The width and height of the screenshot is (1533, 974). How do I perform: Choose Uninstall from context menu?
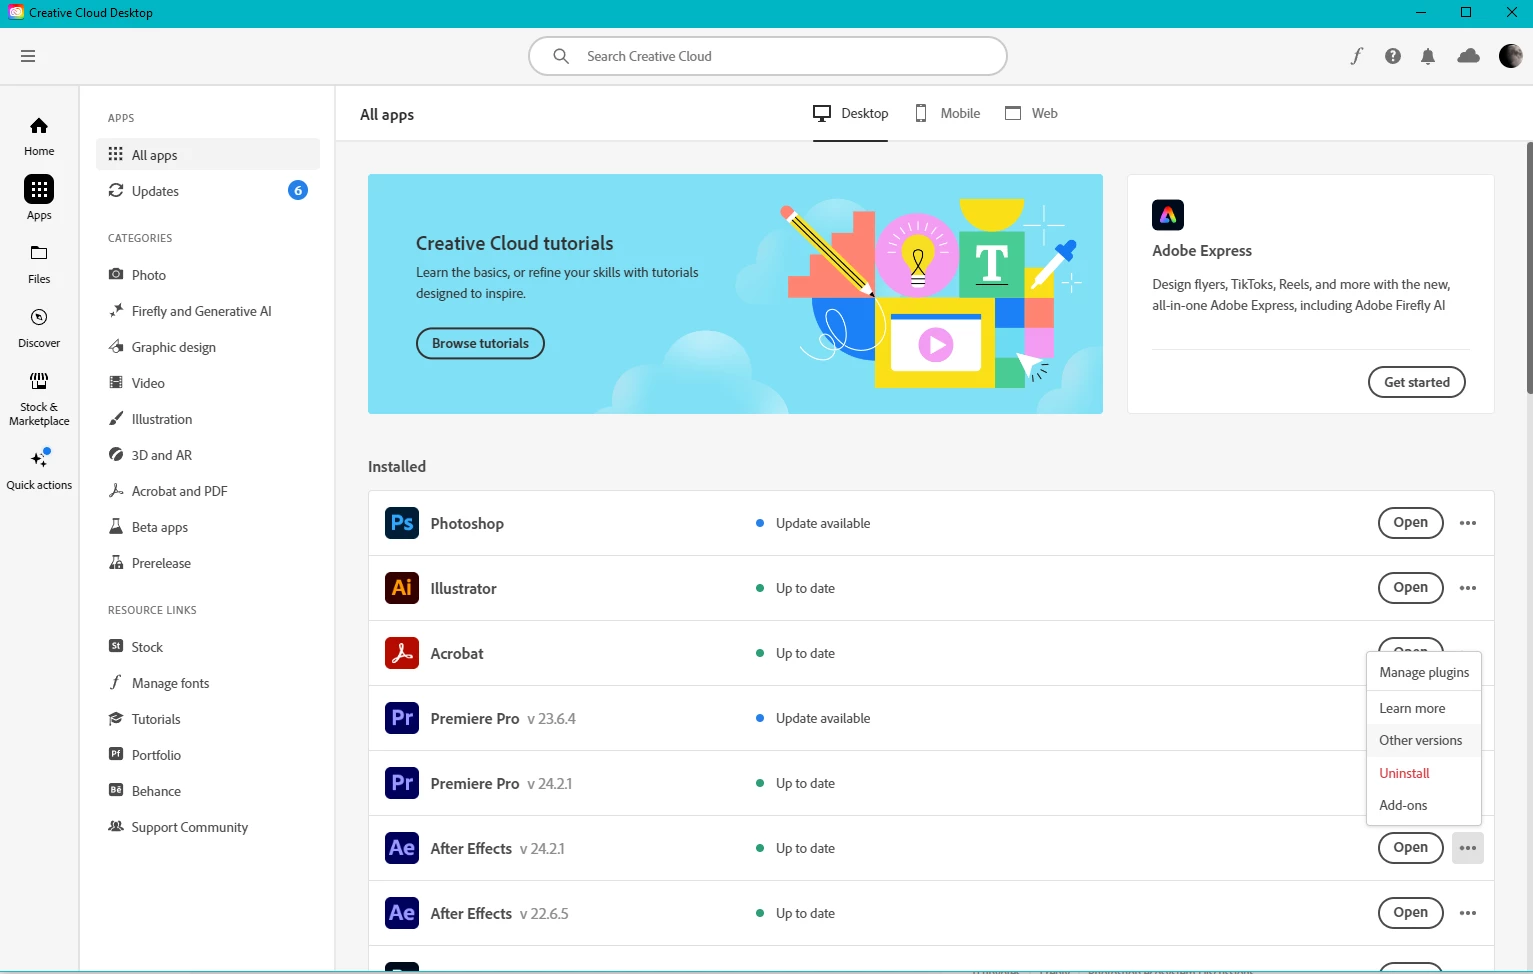[x=1424, y=773]
